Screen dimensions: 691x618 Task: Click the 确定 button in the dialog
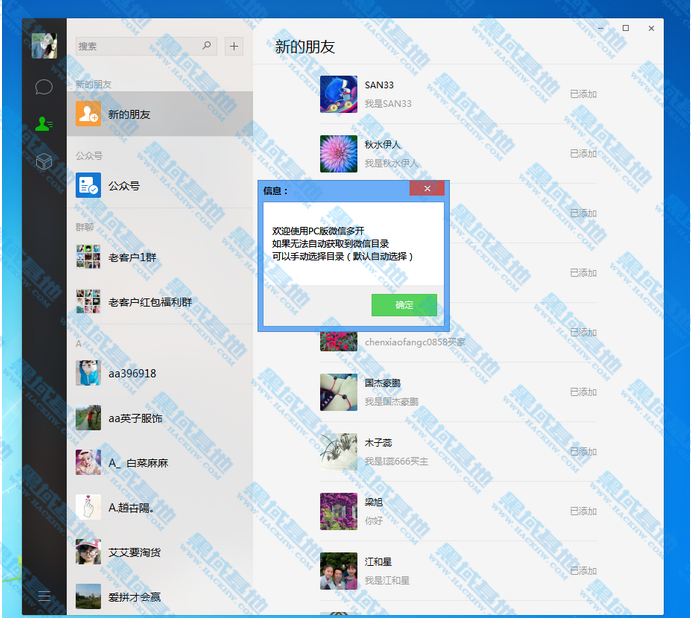click(404, 305)
